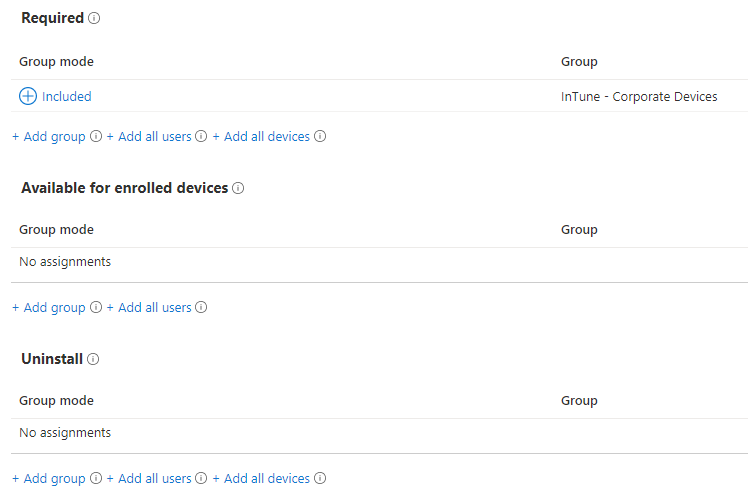Click info icon next to Available for enrolled devices
The image size is (748, 501).
coord(238,188)
